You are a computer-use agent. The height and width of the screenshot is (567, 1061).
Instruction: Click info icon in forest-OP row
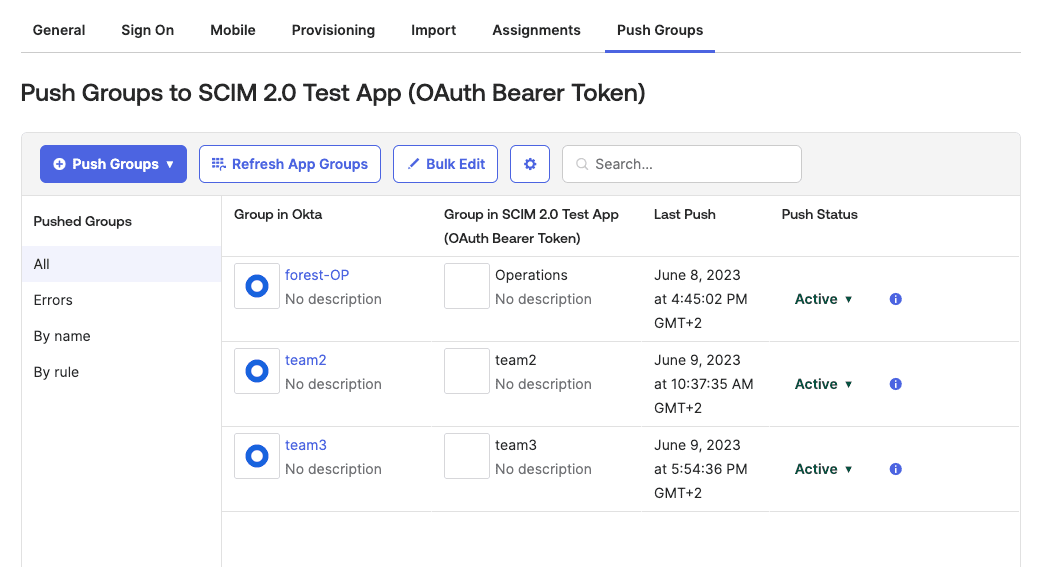pos(896,299)
